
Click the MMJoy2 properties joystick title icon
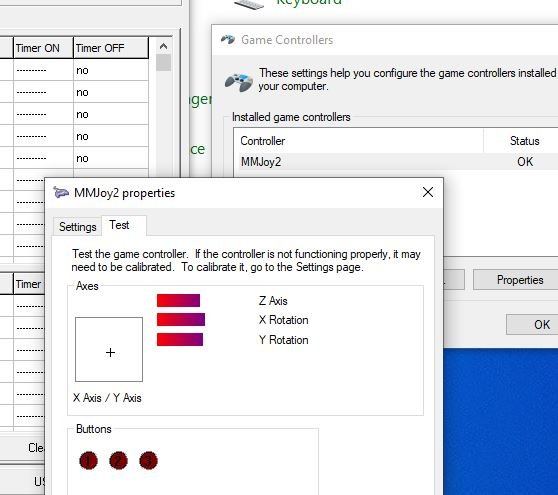point(61,193)
